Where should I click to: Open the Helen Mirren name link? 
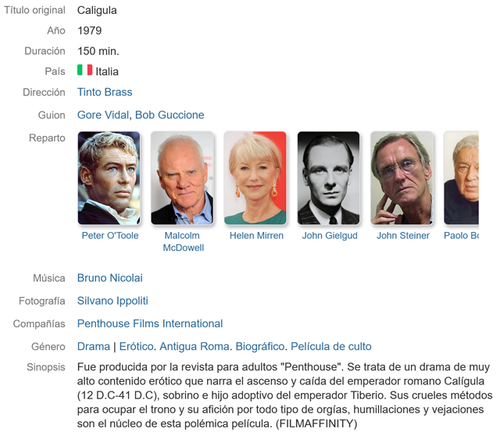point(256,236)
